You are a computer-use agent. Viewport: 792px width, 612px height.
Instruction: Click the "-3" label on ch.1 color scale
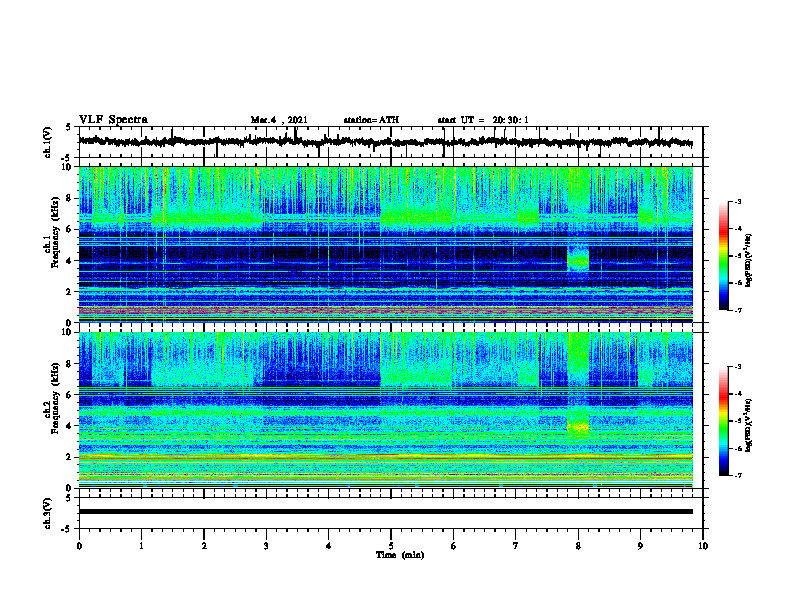[737, 201]
